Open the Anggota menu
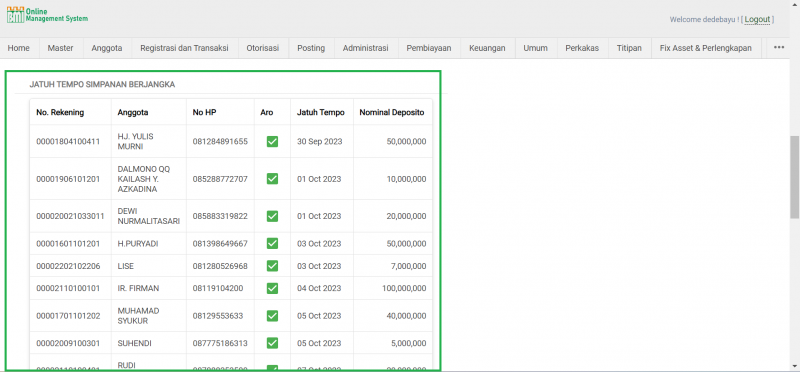 point(107,48)
